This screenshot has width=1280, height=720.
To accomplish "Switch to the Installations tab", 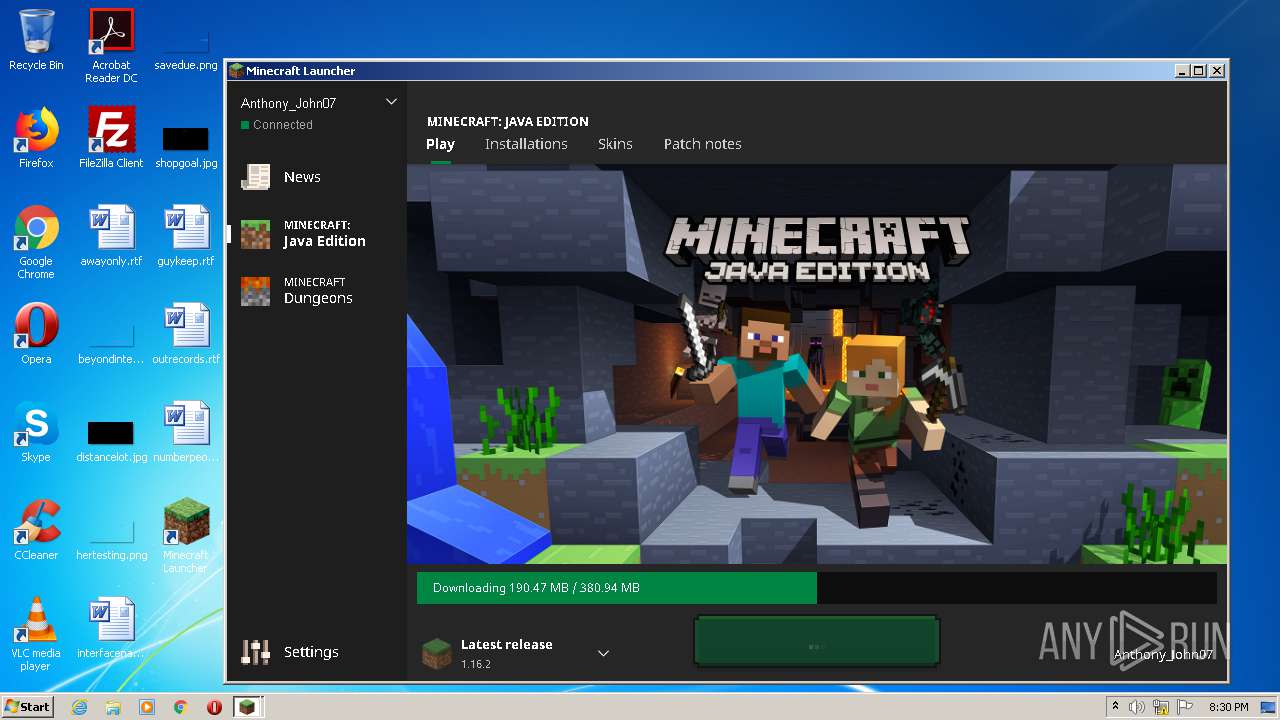I will [x=526, y=144].
